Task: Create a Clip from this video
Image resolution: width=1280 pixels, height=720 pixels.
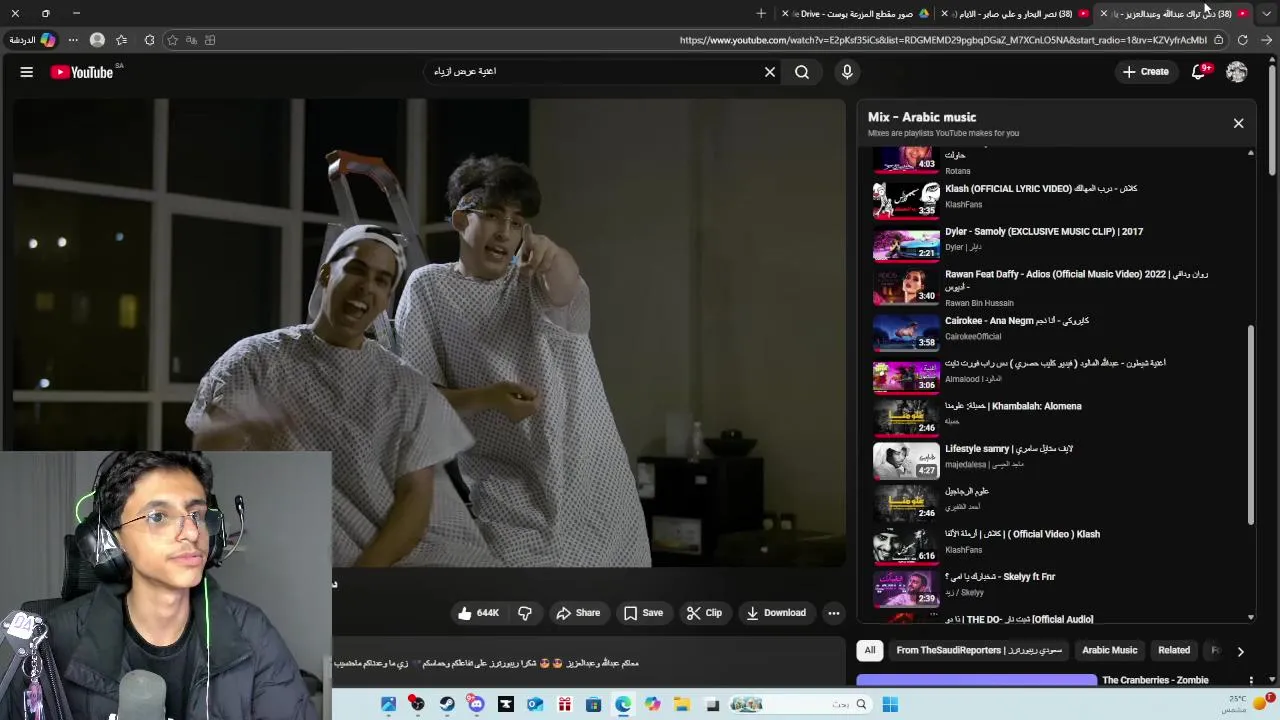Action: tap(704, 613)
